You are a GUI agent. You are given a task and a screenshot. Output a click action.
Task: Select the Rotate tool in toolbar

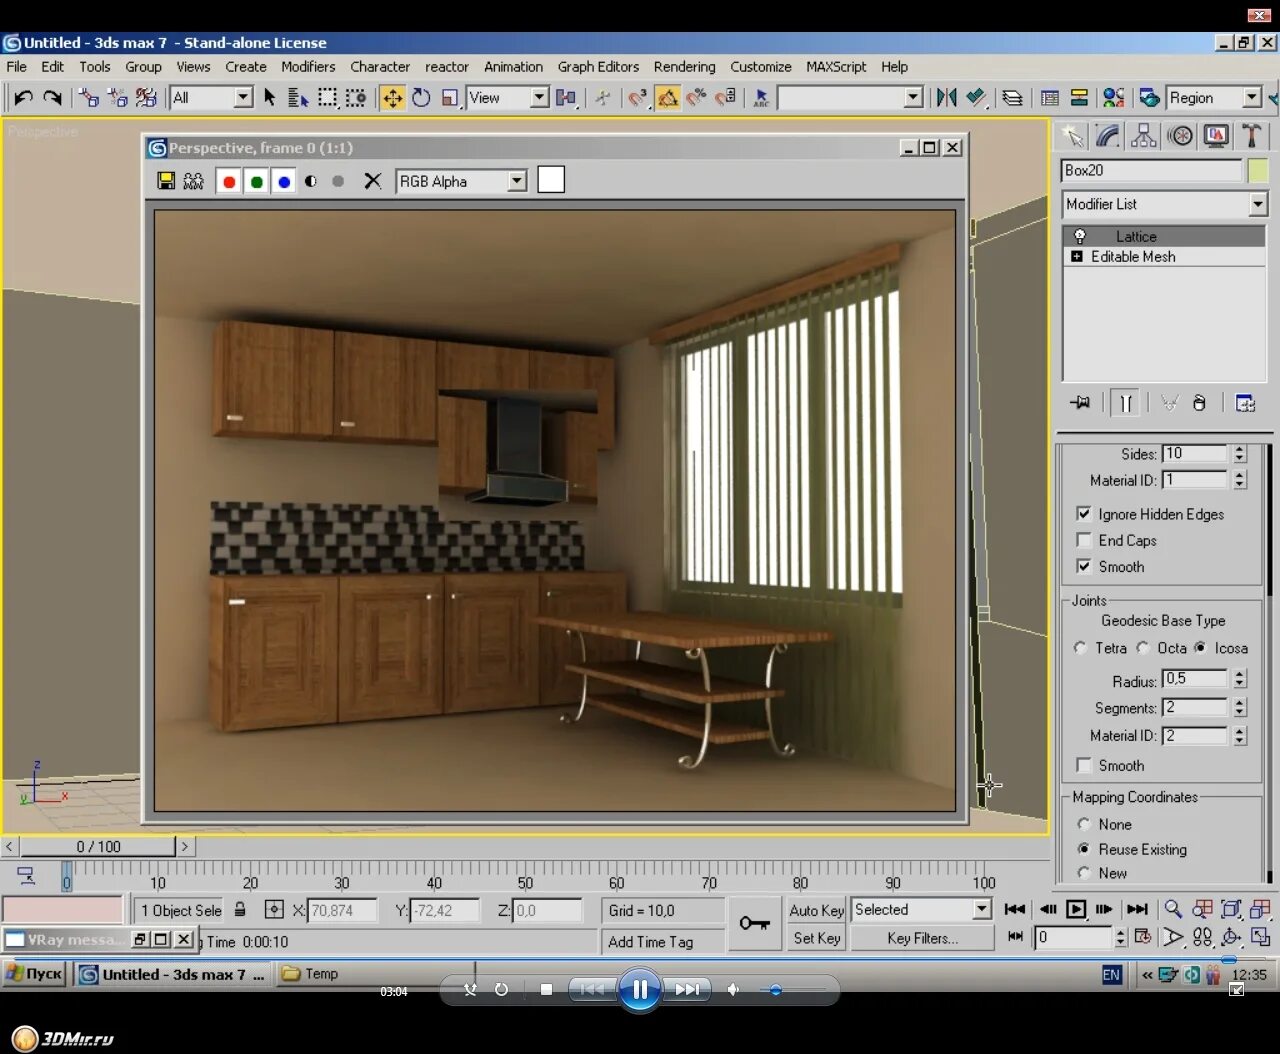[421, 97]
